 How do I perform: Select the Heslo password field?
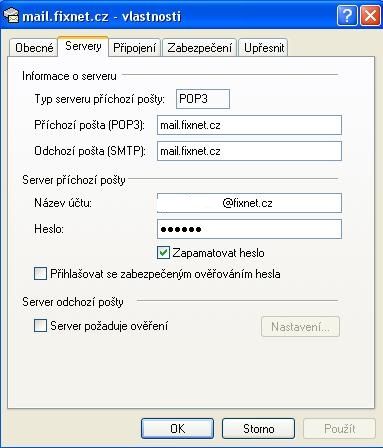click(x=249, y=229)
